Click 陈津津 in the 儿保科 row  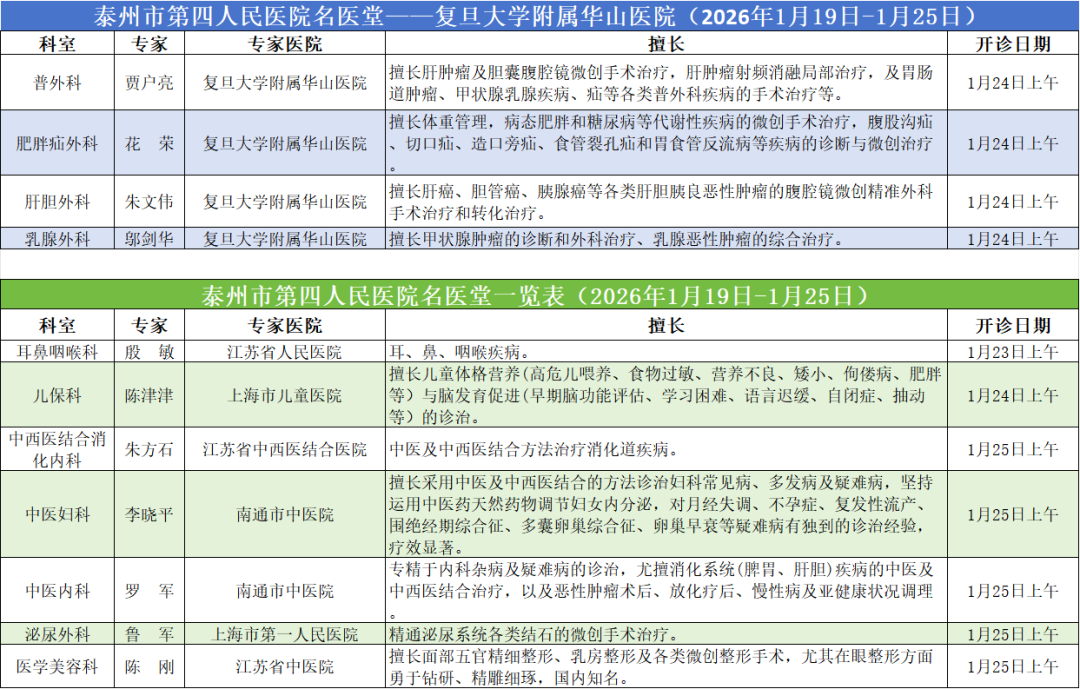point(150,395)
